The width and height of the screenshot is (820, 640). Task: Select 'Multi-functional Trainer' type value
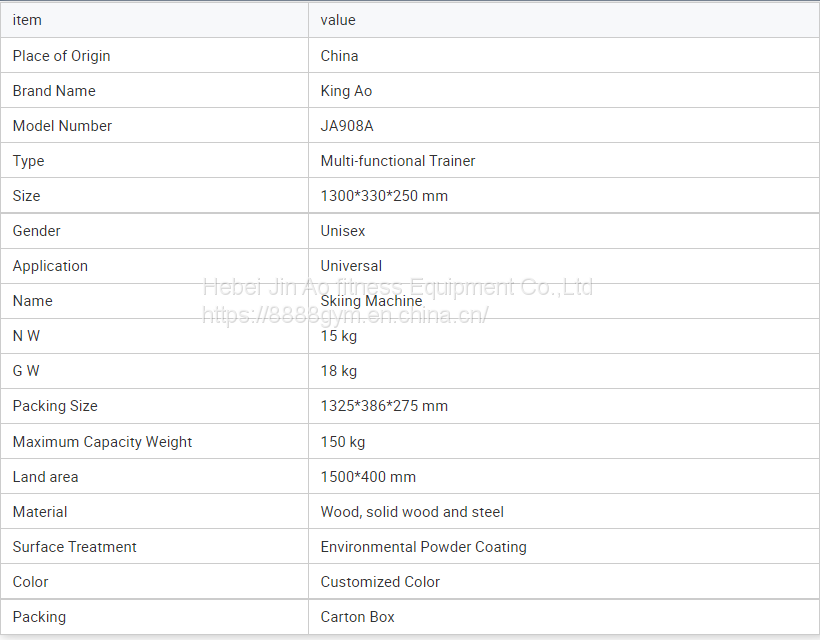398,161
